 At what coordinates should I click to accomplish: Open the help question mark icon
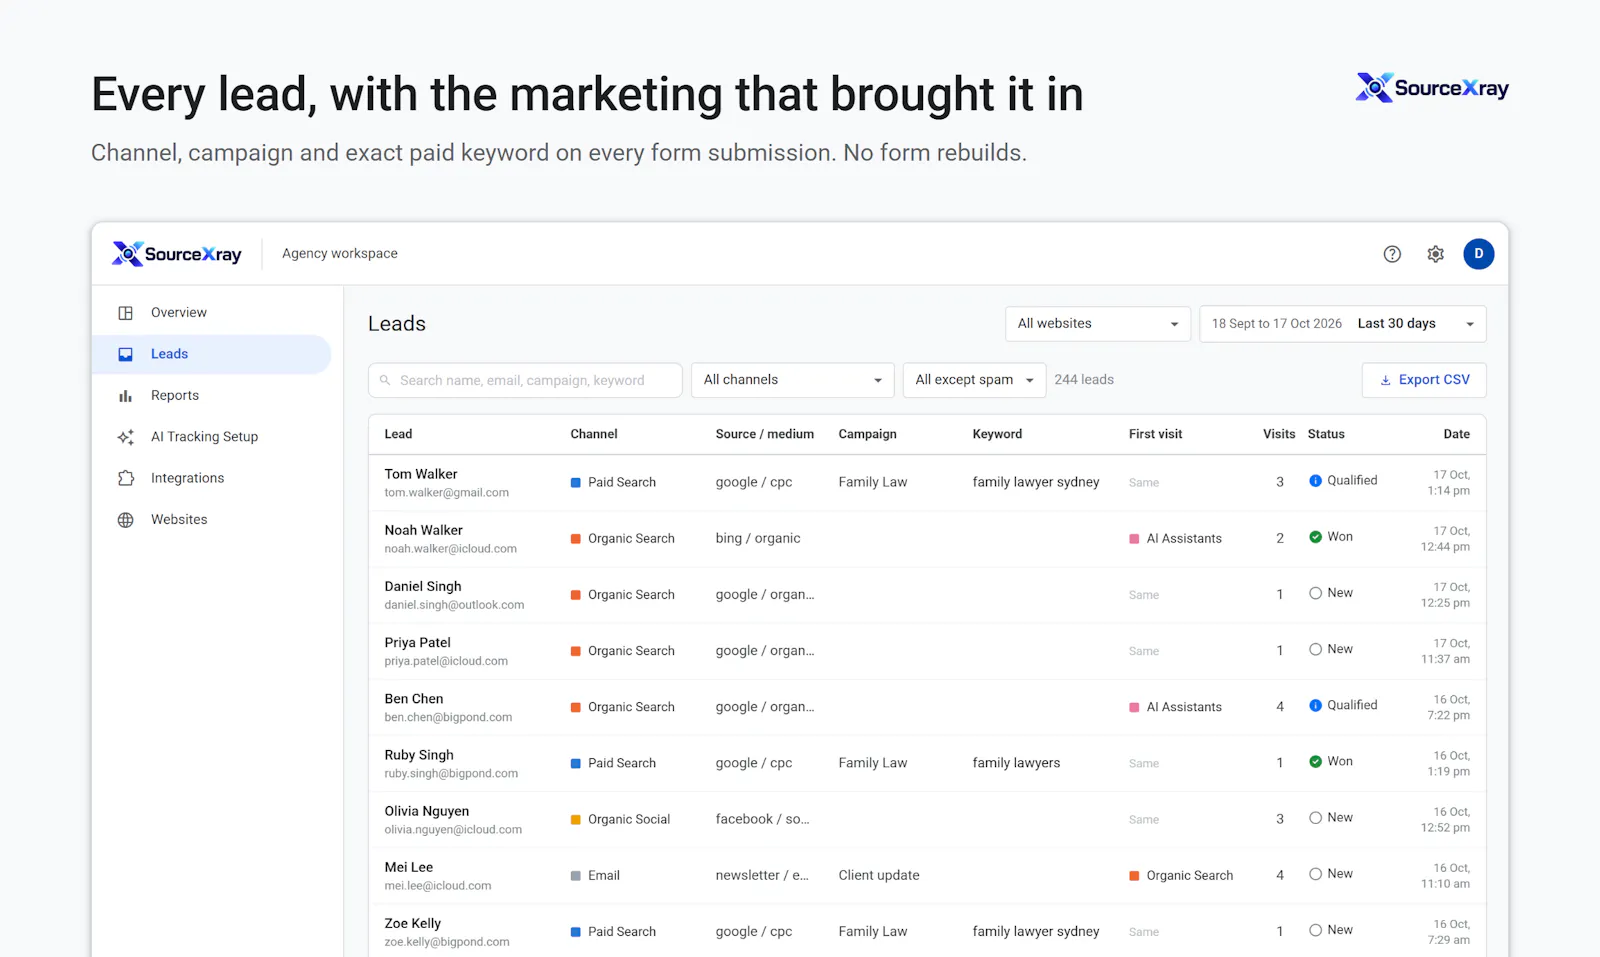pyautogui.click(x=1392, y=254)
